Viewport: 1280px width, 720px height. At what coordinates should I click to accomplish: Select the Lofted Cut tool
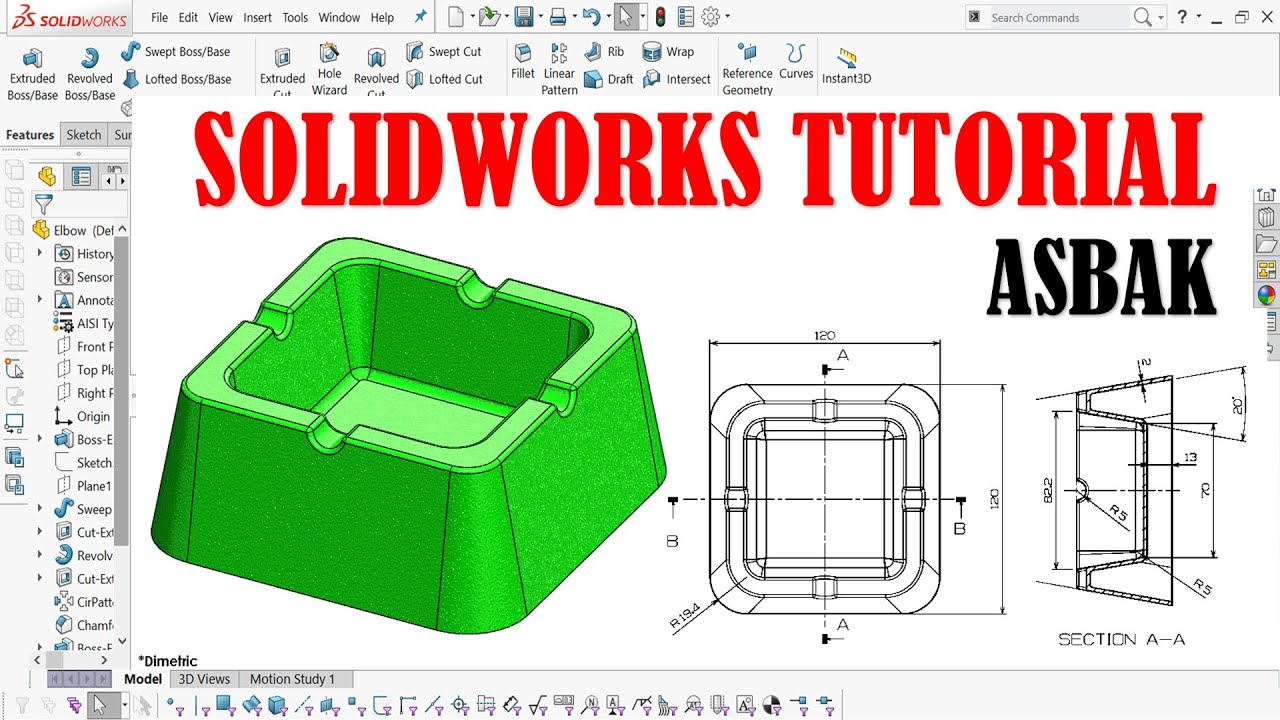[x=445, y=79]
